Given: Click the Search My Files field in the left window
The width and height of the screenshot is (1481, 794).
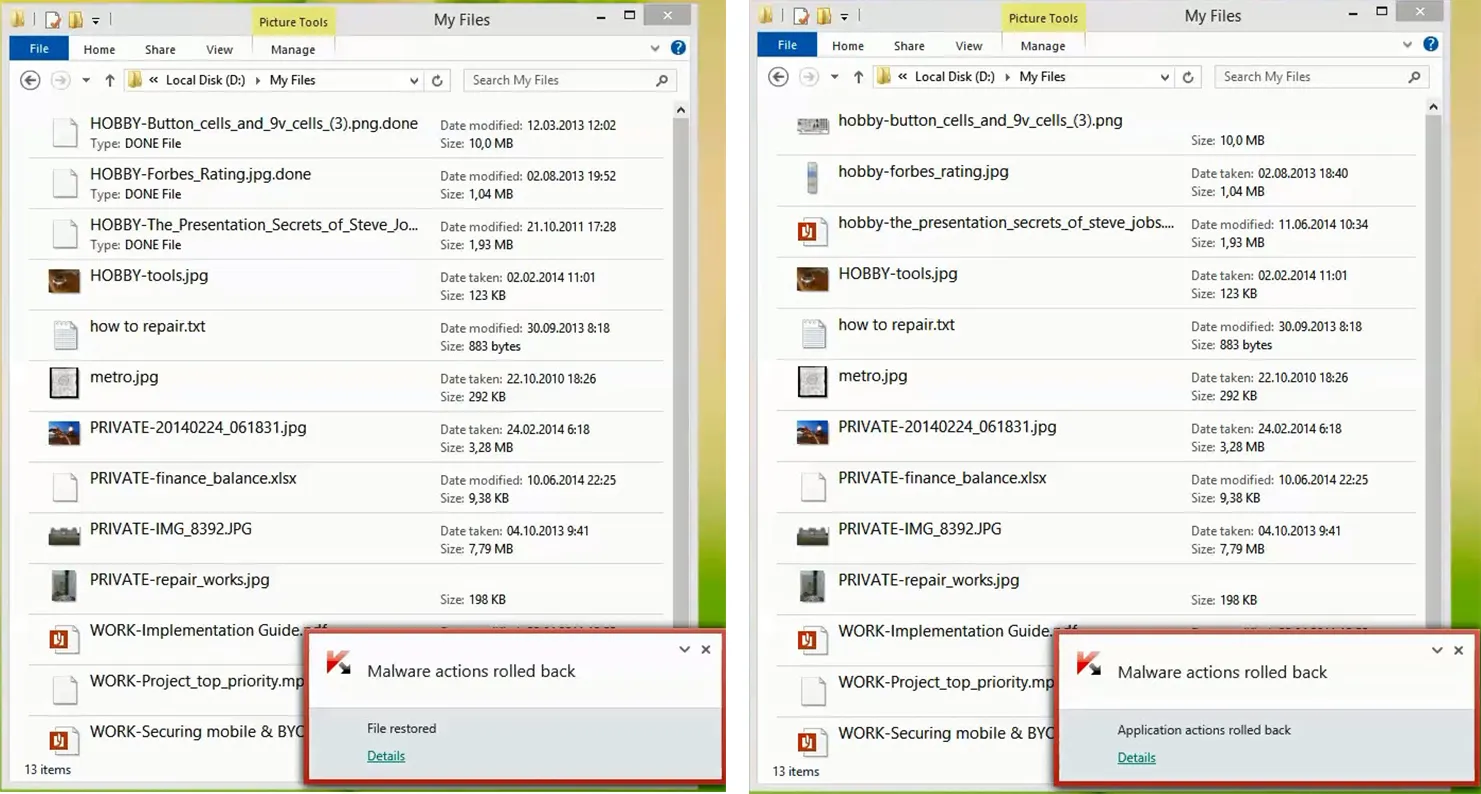Looking at the screenshot, I should click(x=558, y=80).
